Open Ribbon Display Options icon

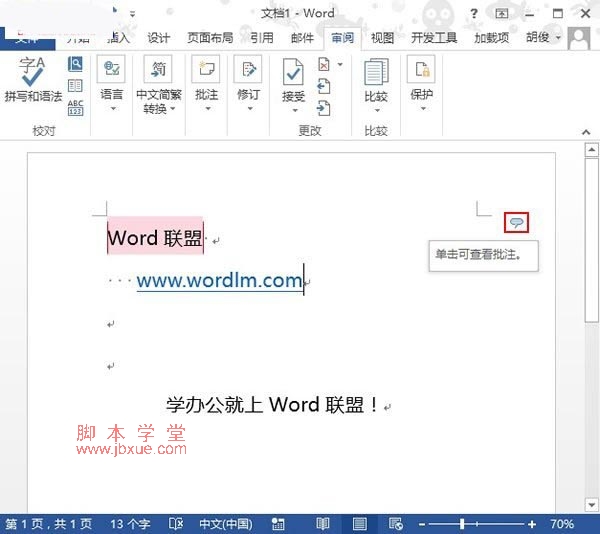pos(502,14)
